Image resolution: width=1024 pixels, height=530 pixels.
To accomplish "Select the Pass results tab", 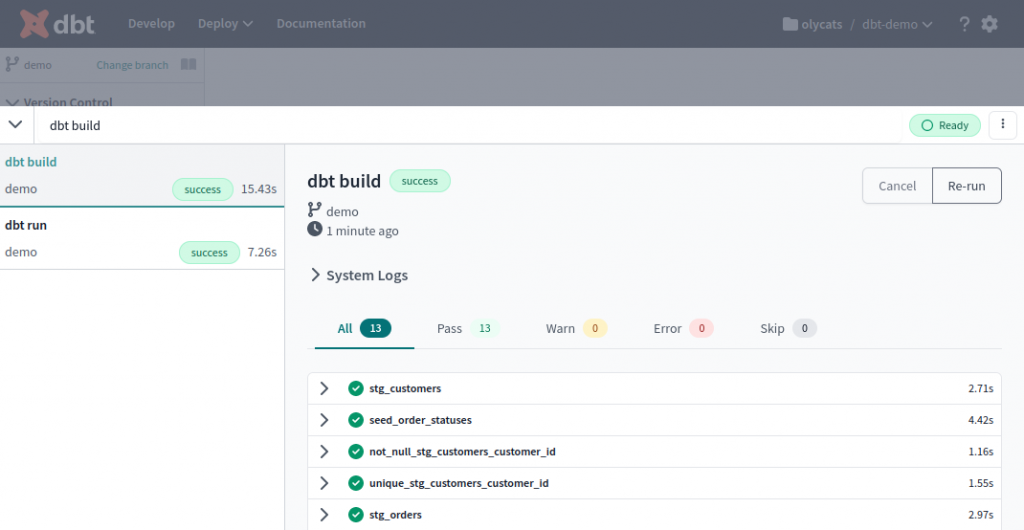I will [468, 328].
